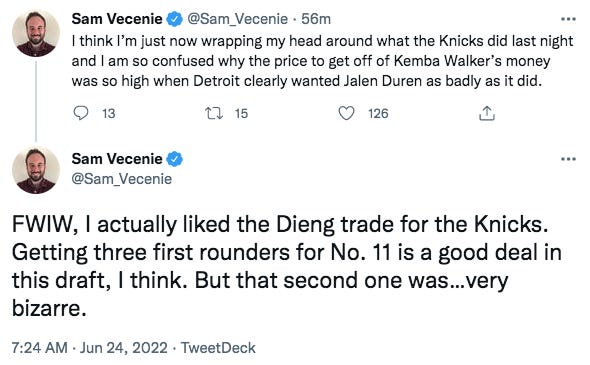Click the TweetDeck source label

point(218,348)
